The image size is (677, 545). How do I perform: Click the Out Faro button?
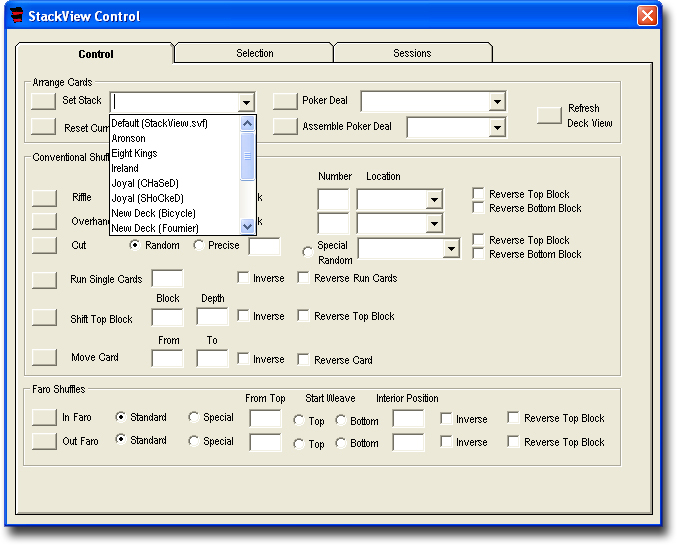(44, 441)
